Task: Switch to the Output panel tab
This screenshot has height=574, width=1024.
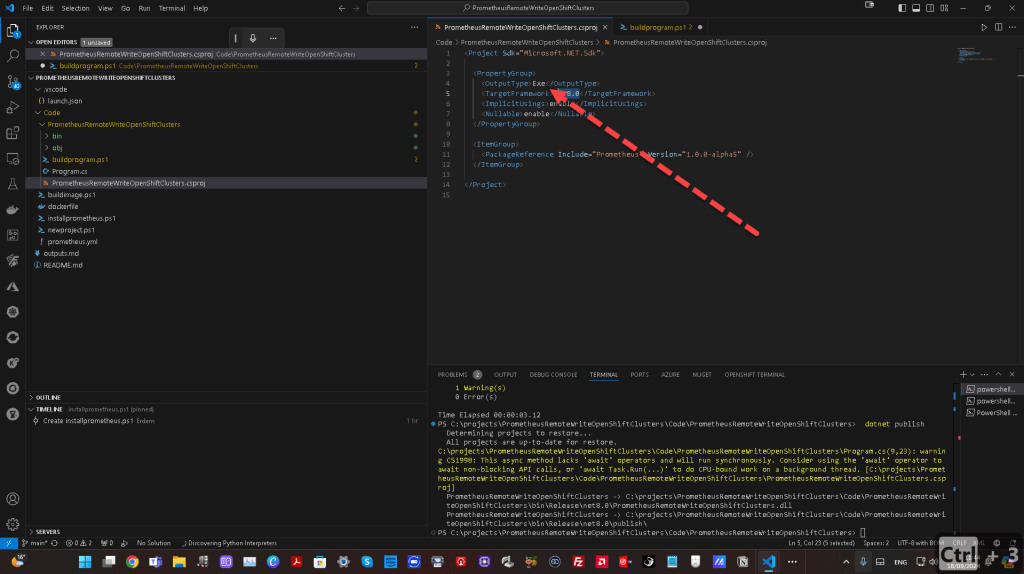Action: point(505,375)
